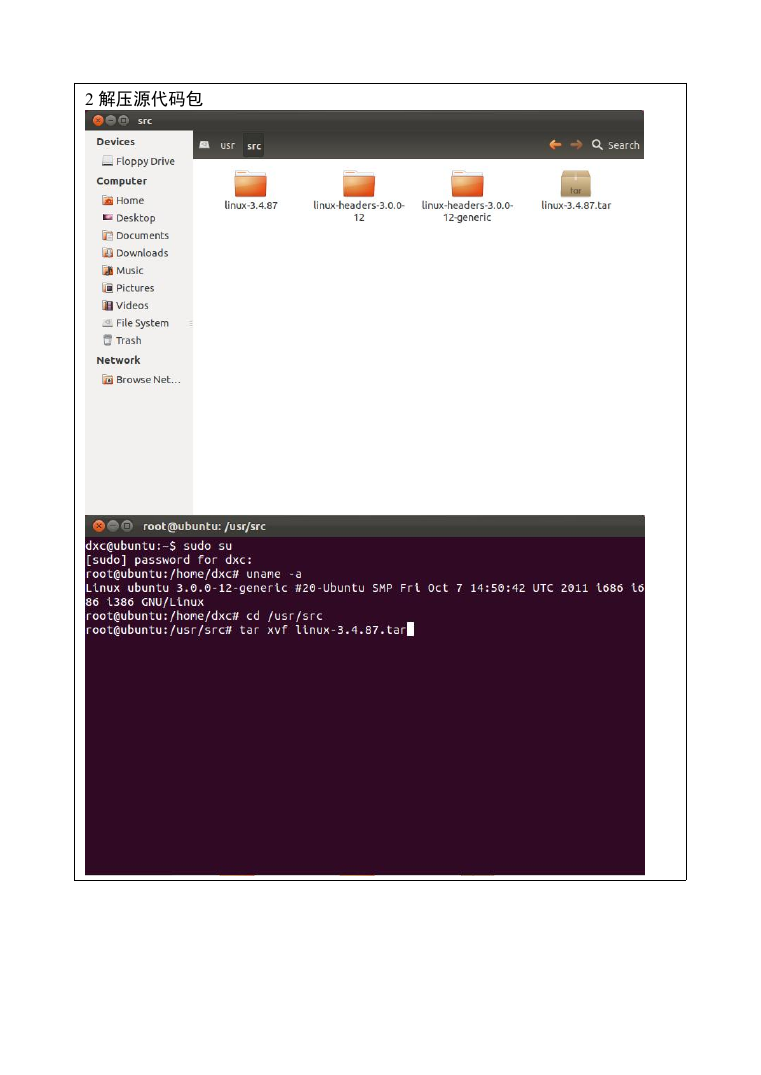Open Music in sidebar
The width and height of the screenshot is (761, 1075).
123,270
